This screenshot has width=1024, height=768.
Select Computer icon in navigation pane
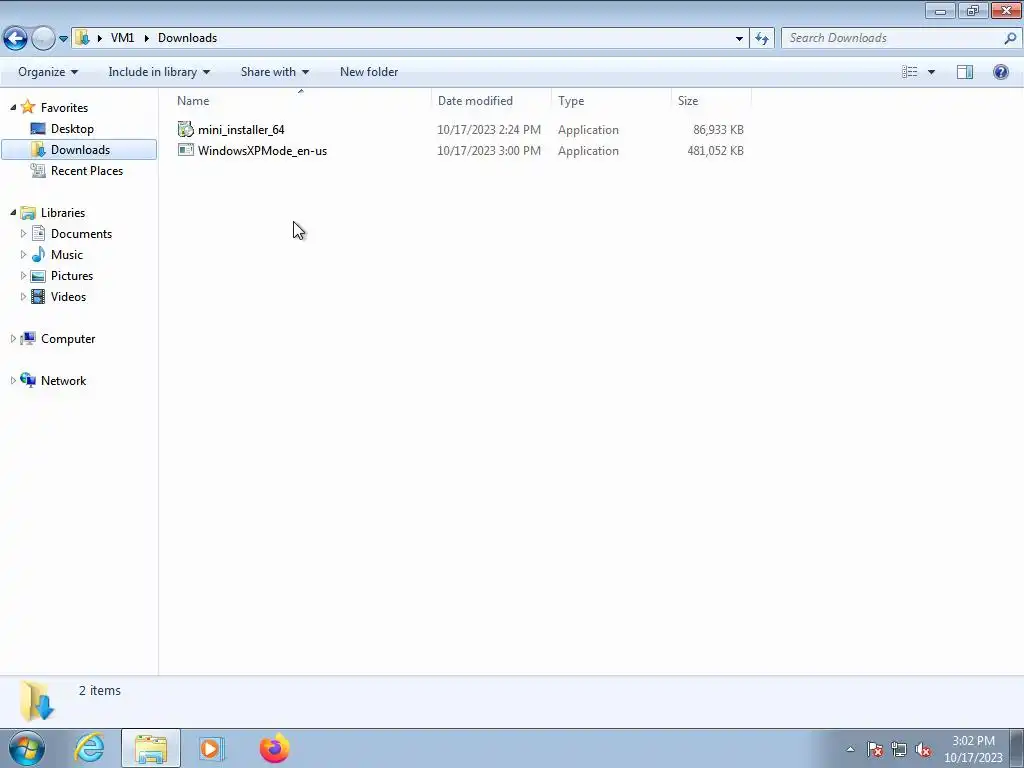(x=28, y=338)
